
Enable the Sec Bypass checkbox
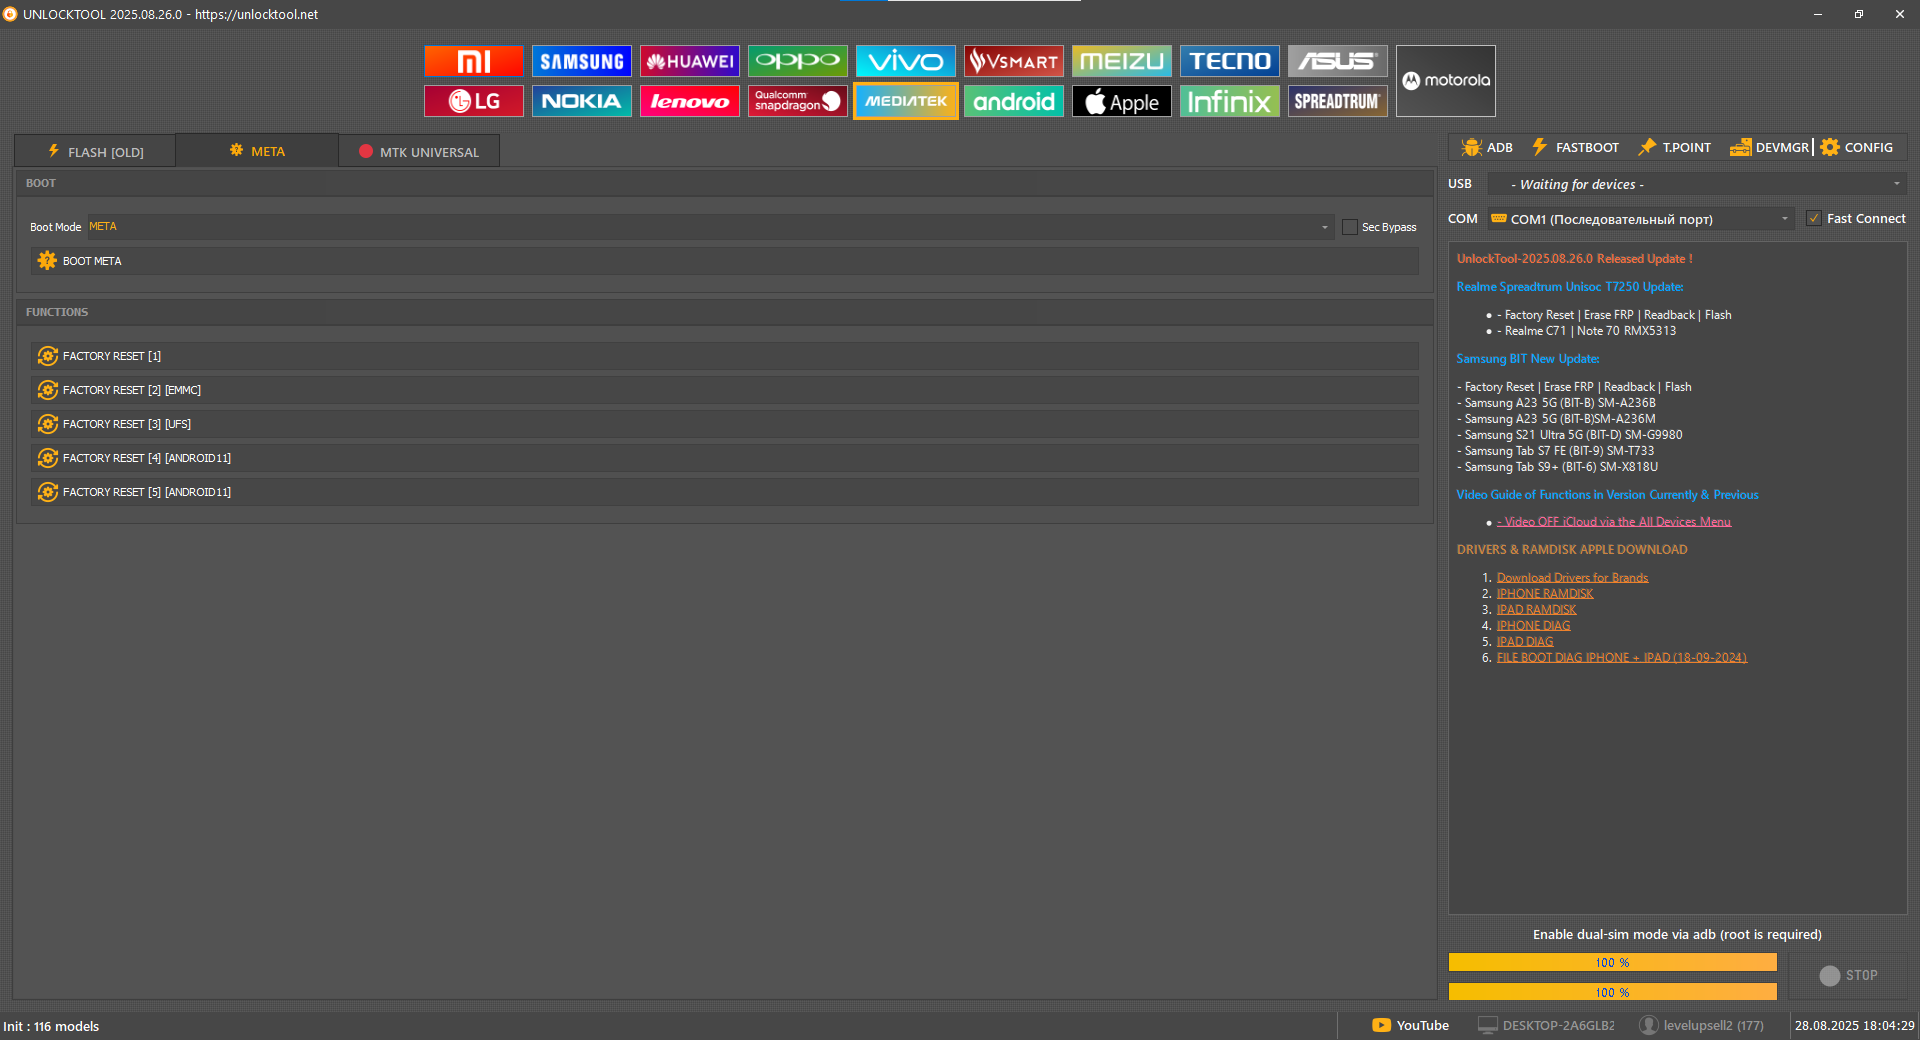(x=1350, y=227)
